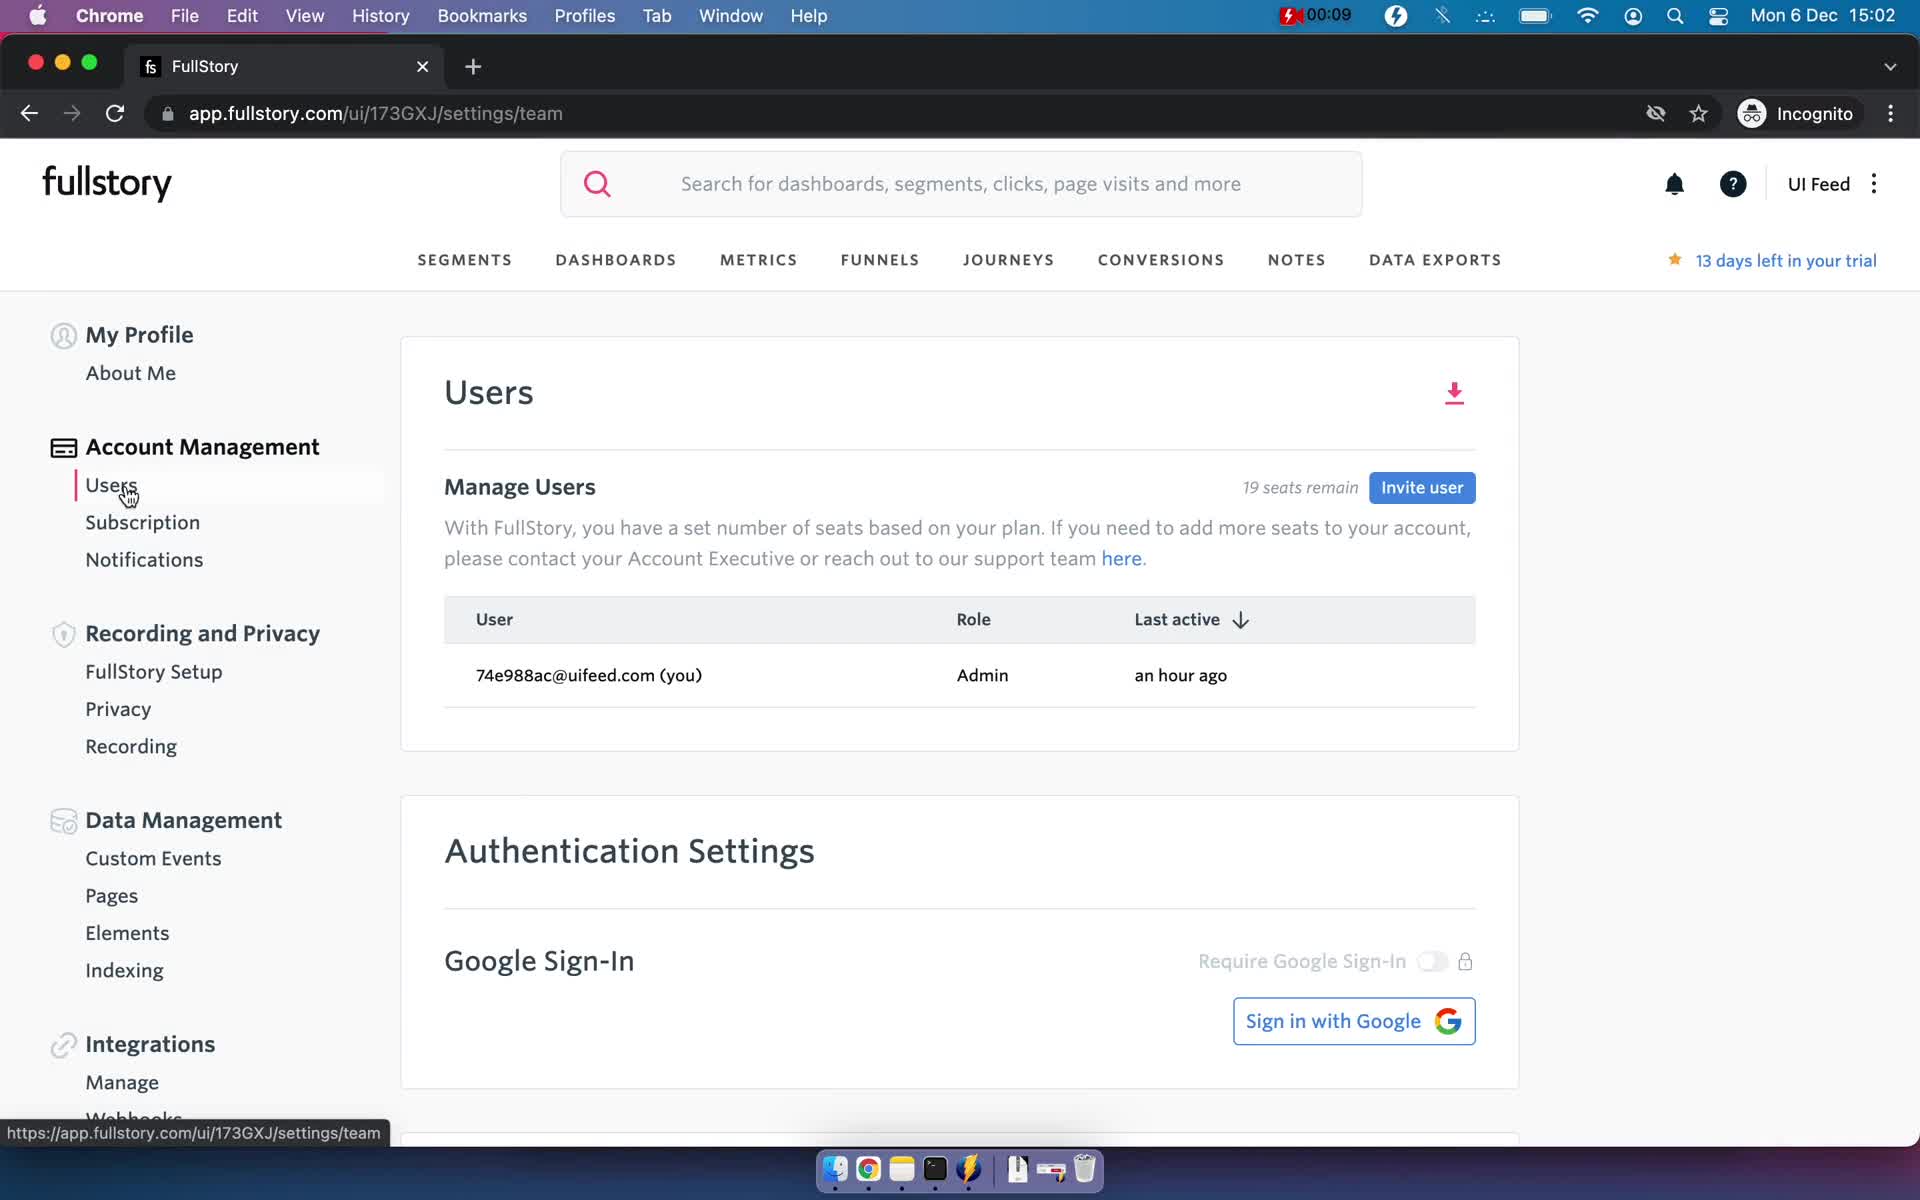Viewport: 1920px width, 1200px height.
Task: Open Terminal from the dock
Action: (935, 1169)
